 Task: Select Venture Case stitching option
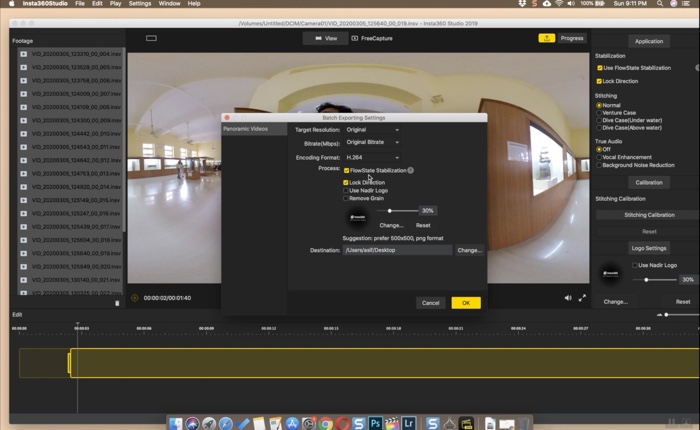pyautogui.click(x=599, y=113)
